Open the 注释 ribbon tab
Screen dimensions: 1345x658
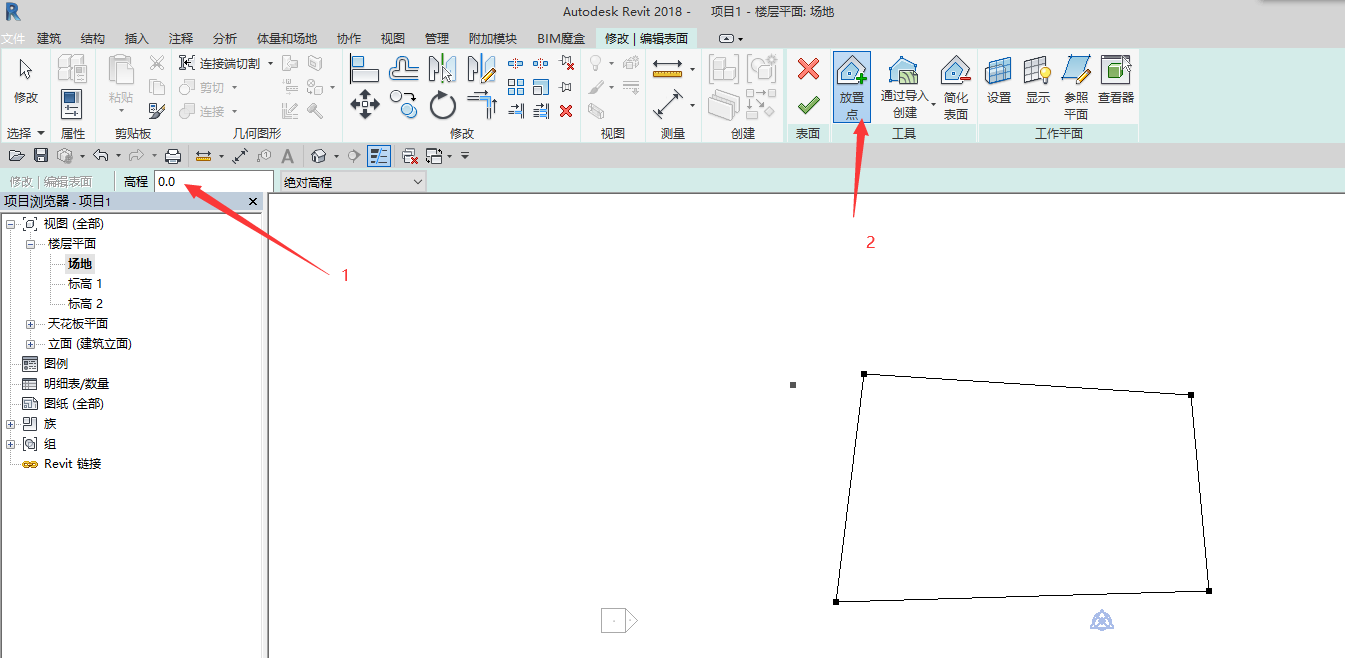181,39
